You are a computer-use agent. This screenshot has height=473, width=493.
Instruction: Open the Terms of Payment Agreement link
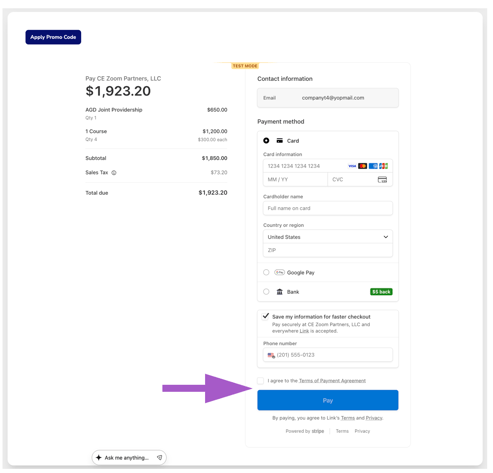tap(332, 381)
